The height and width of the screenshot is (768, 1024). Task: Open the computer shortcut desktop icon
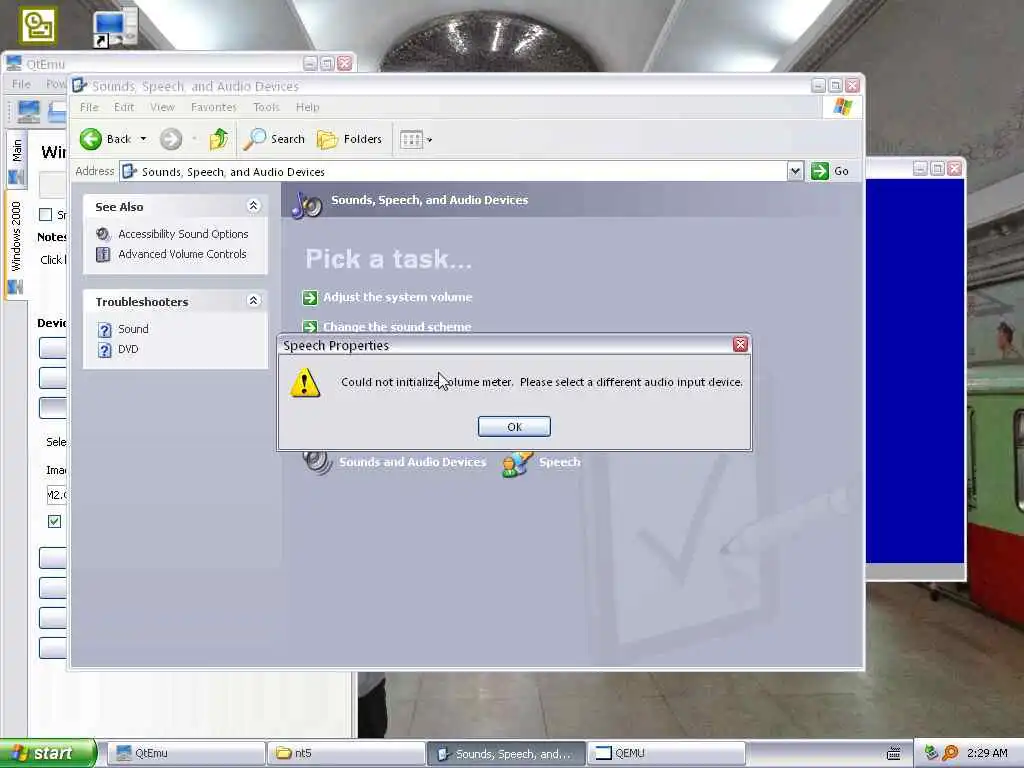pyautogui.click(x=114, y=29)
